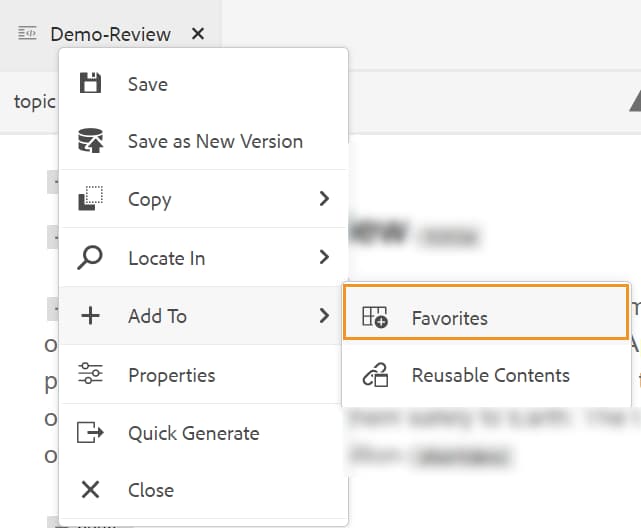Close the Demo-Review tab with X
The width and height of the screenshot is (641, 528).
(198, 34)
